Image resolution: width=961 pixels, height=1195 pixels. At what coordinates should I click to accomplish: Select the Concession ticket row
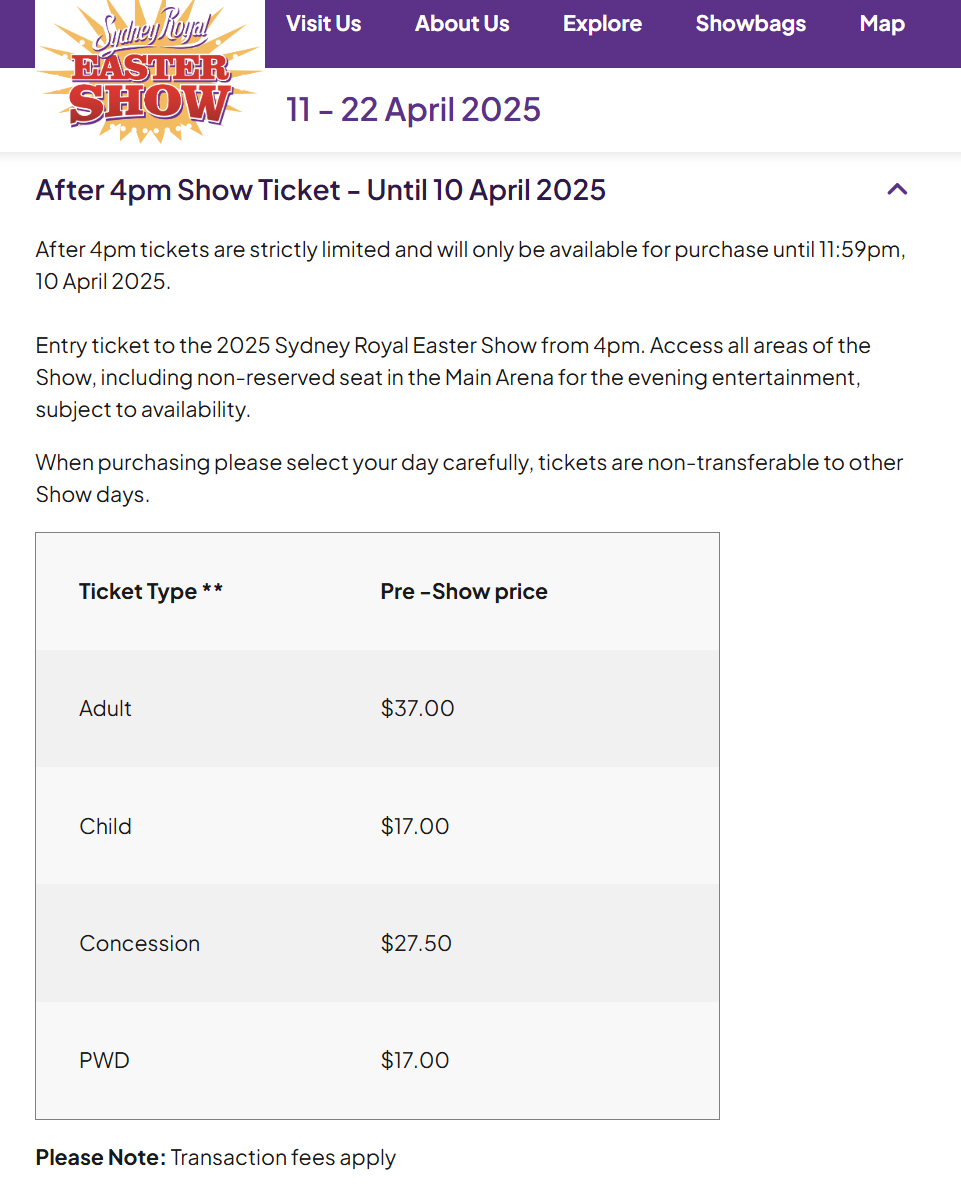377,944
